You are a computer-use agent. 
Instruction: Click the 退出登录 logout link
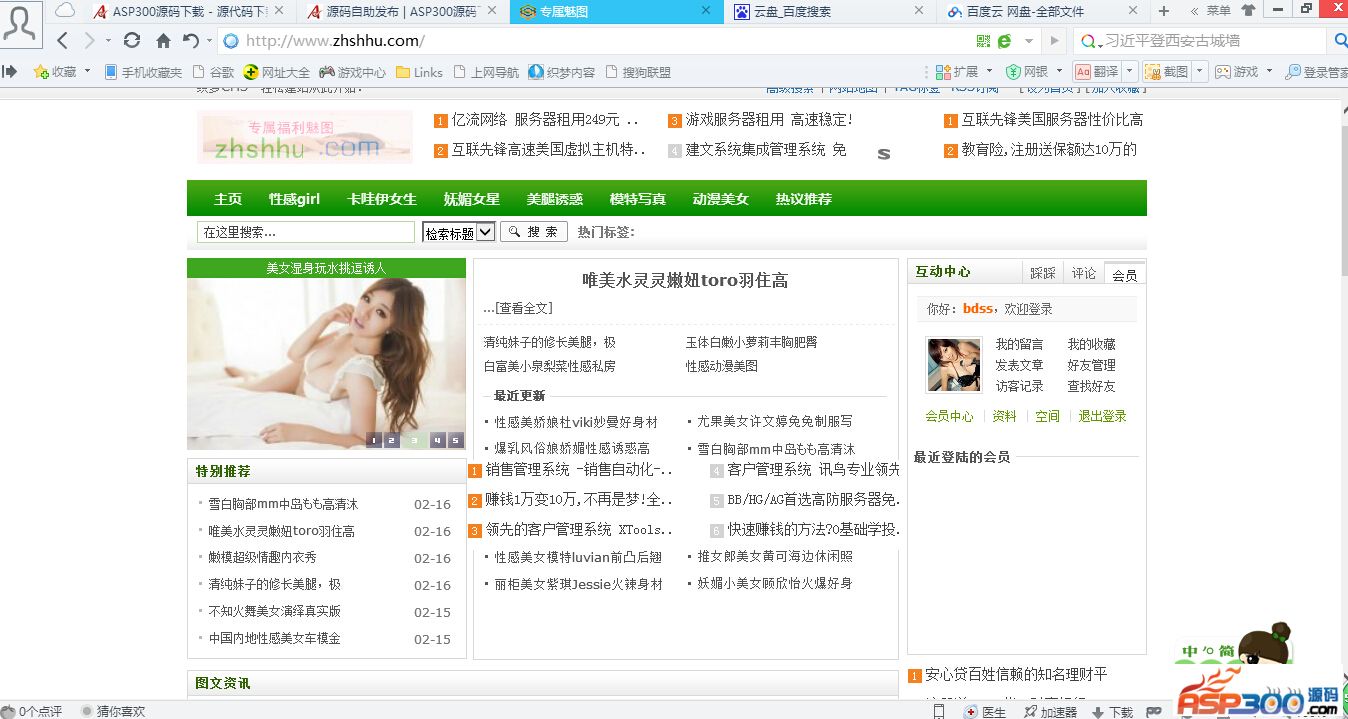pyautogui.click(x=1102, y=416)
